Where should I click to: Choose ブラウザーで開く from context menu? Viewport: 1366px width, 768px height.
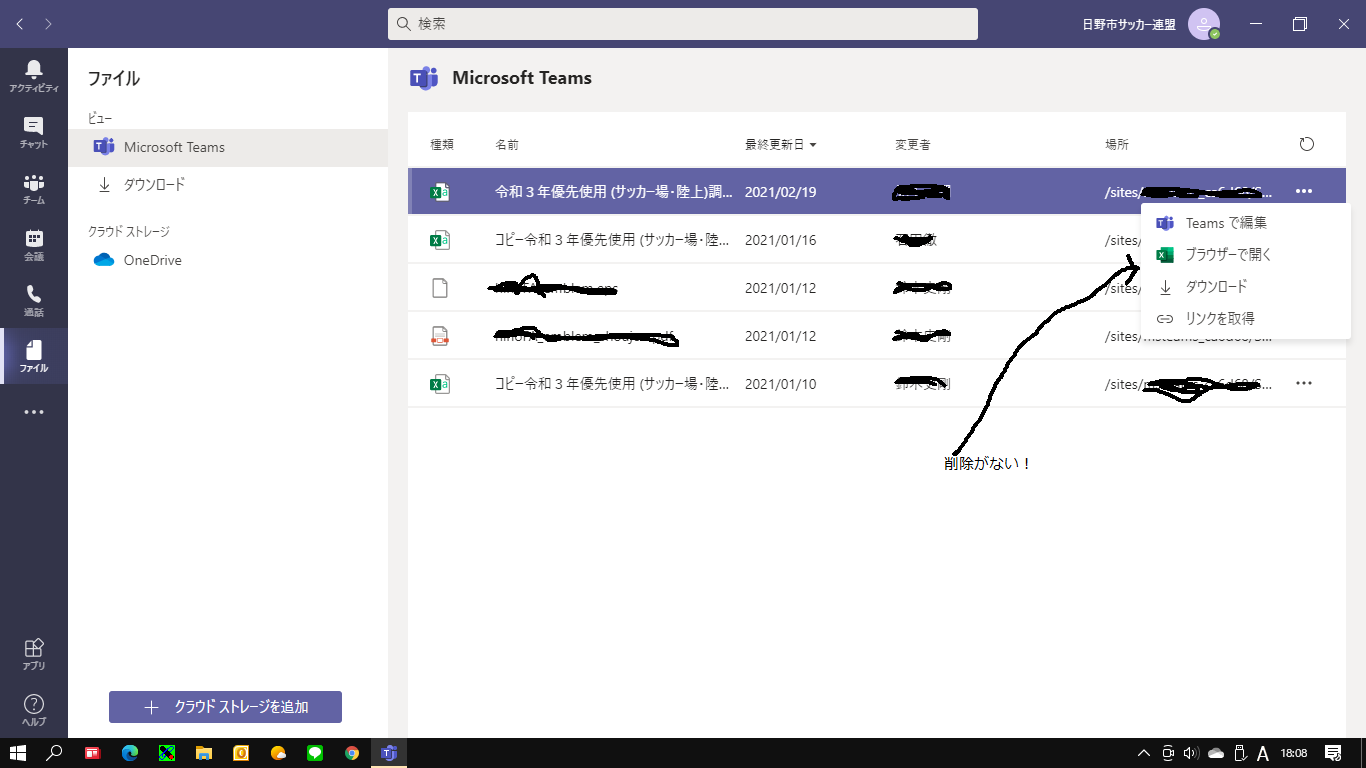click(1245, 255)
